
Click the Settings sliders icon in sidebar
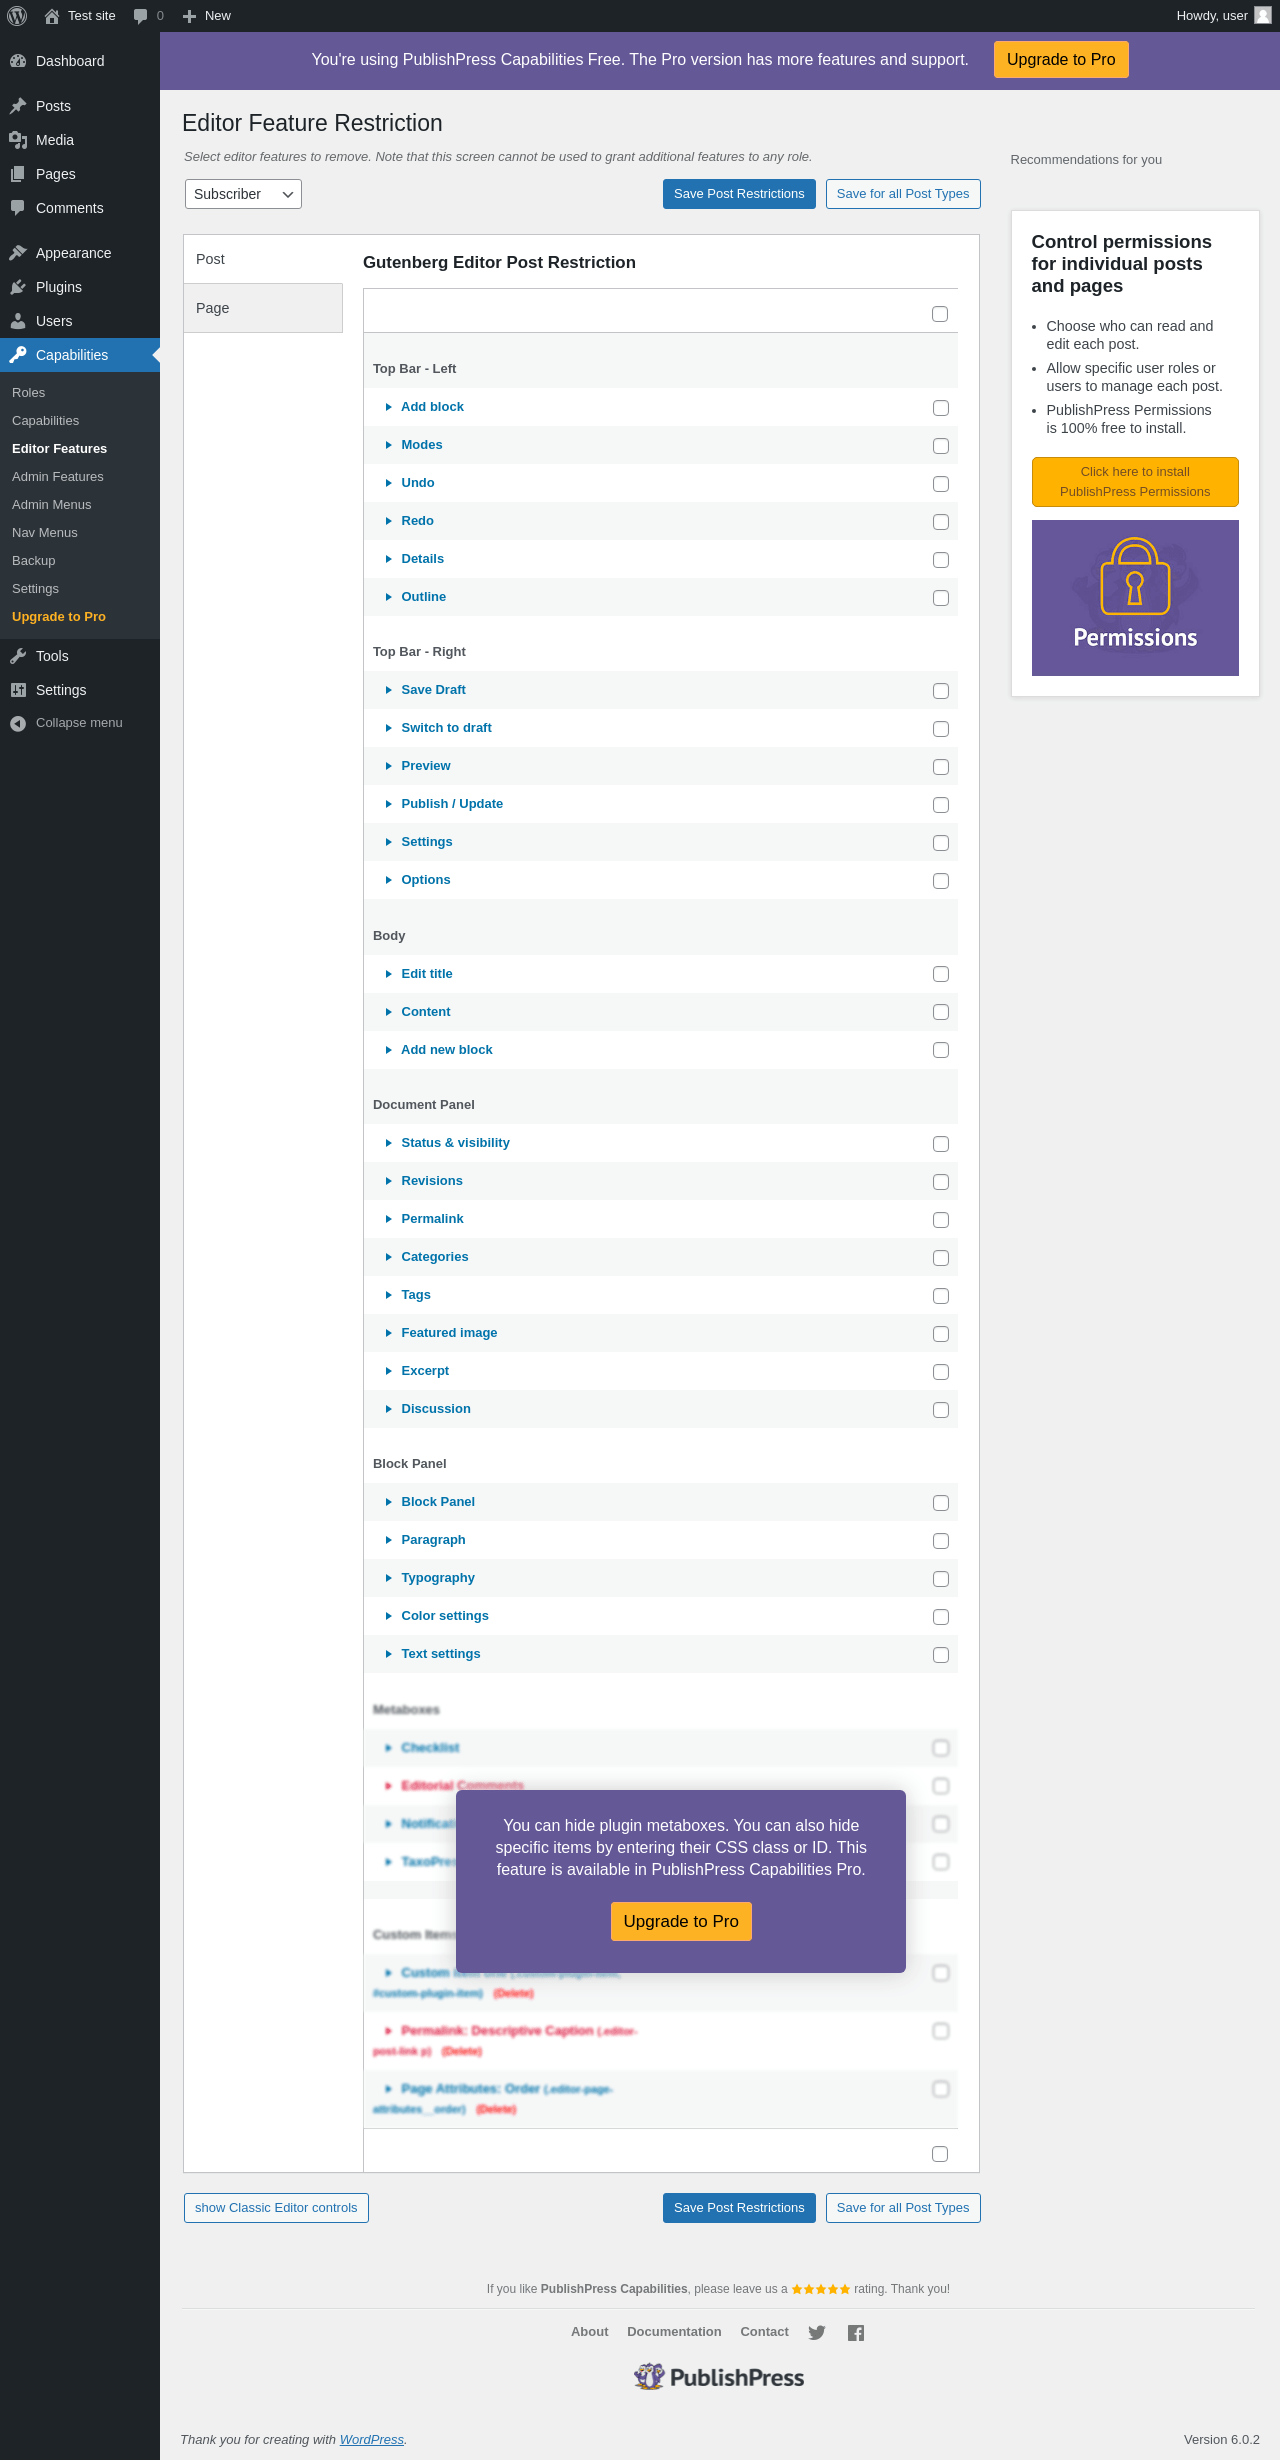[18, 690]
